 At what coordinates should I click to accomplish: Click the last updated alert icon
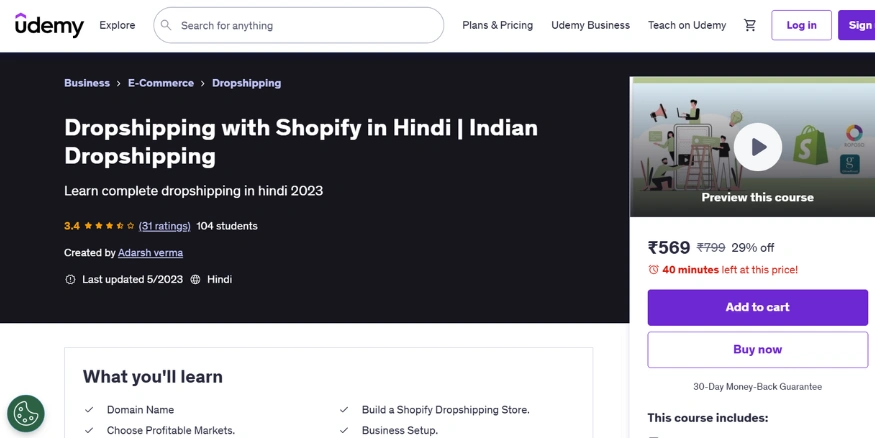pos(70,280)
